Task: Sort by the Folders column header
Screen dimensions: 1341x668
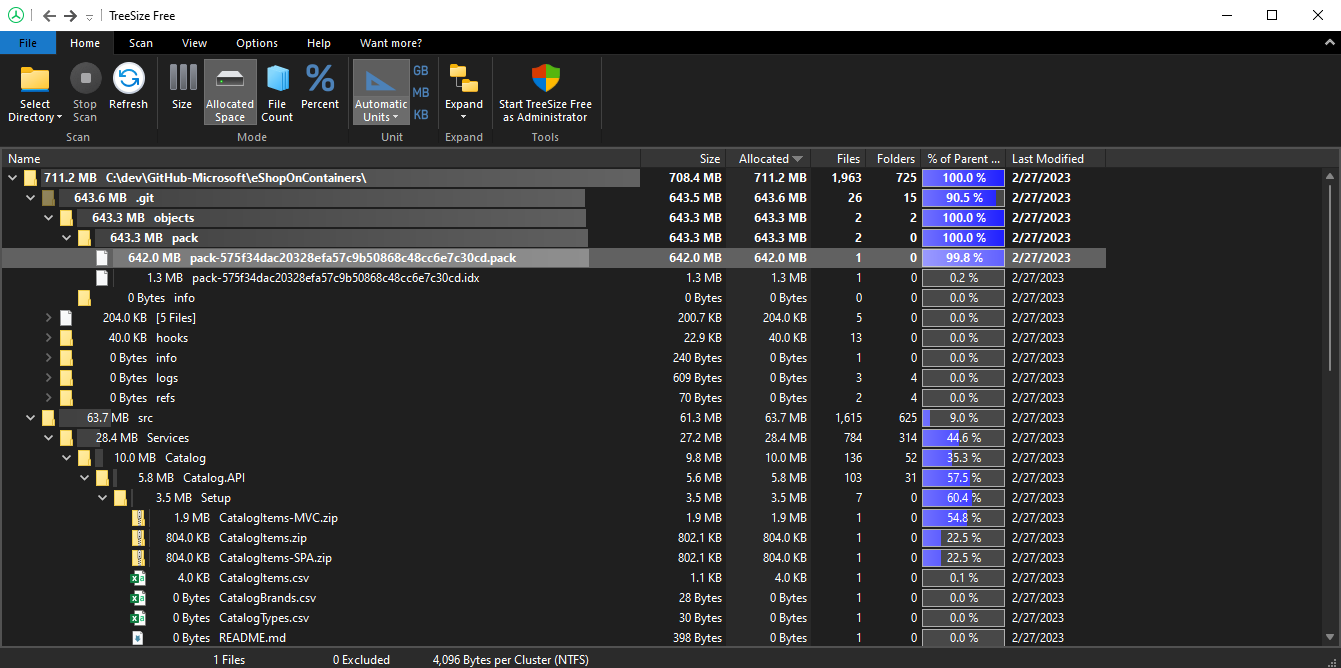Action: pyautogui.click(x=893, y=158)
